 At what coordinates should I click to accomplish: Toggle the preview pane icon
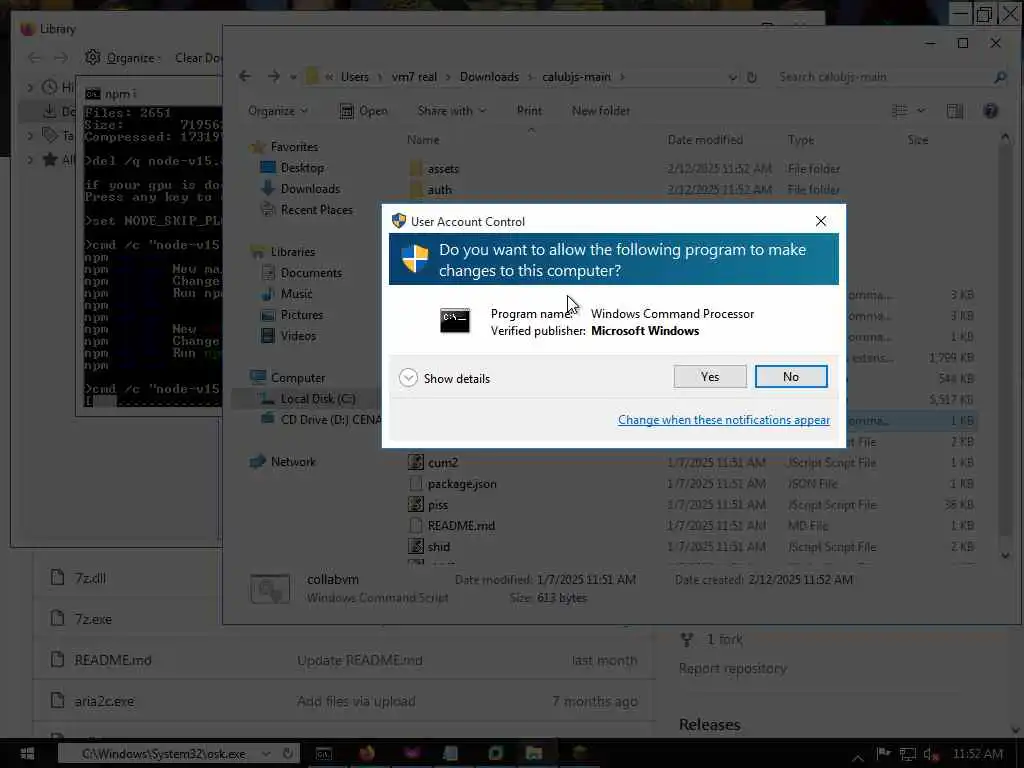pos(955,111)
